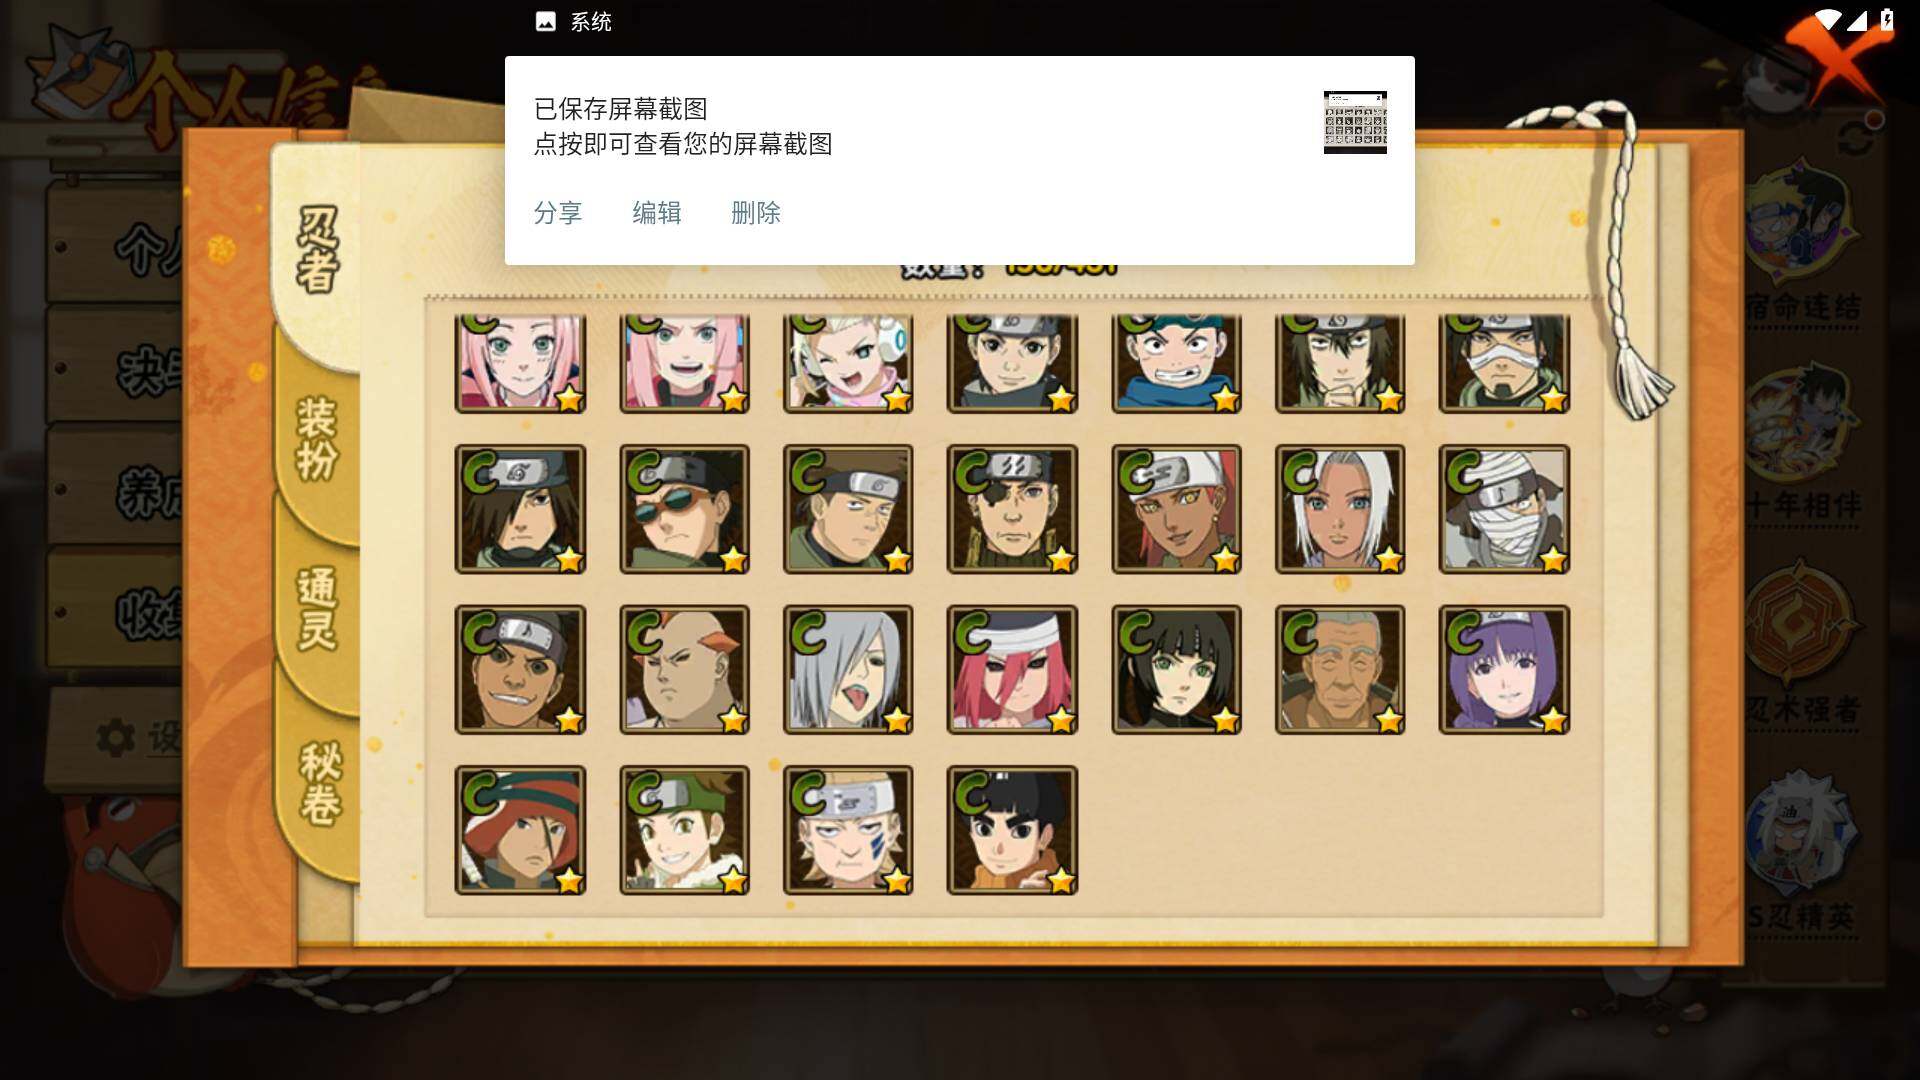The width and height of the screenshot is (1920, 1080).
Task: Tap 分享 in the screenshot notification
Action: click(558, 213)
